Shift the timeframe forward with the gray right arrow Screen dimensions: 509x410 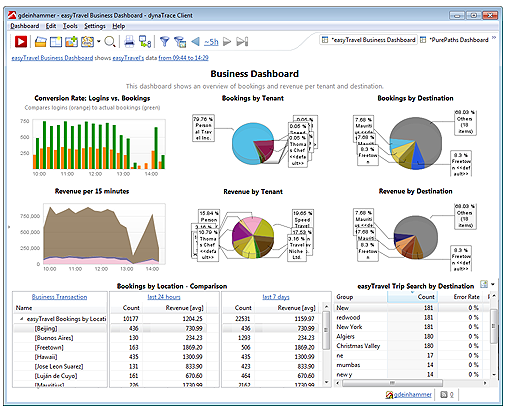227,42
